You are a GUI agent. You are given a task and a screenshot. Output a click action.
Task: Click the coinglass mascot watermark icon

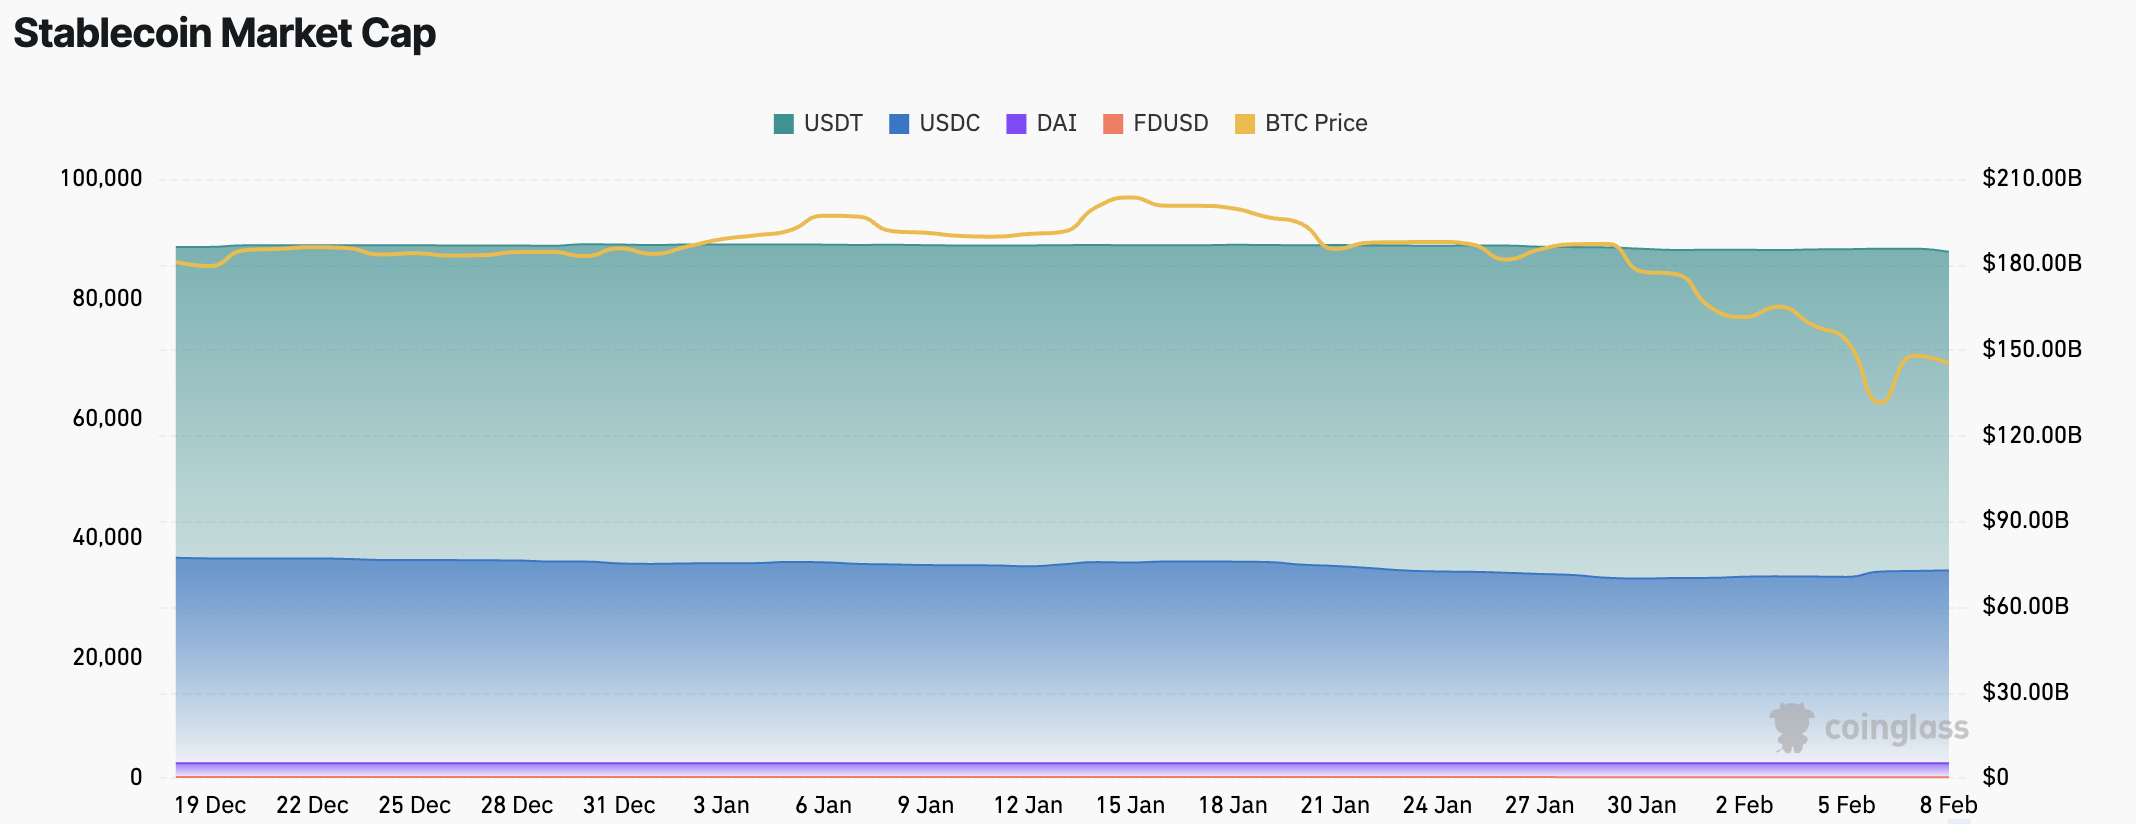click(x=1791, y=727)
